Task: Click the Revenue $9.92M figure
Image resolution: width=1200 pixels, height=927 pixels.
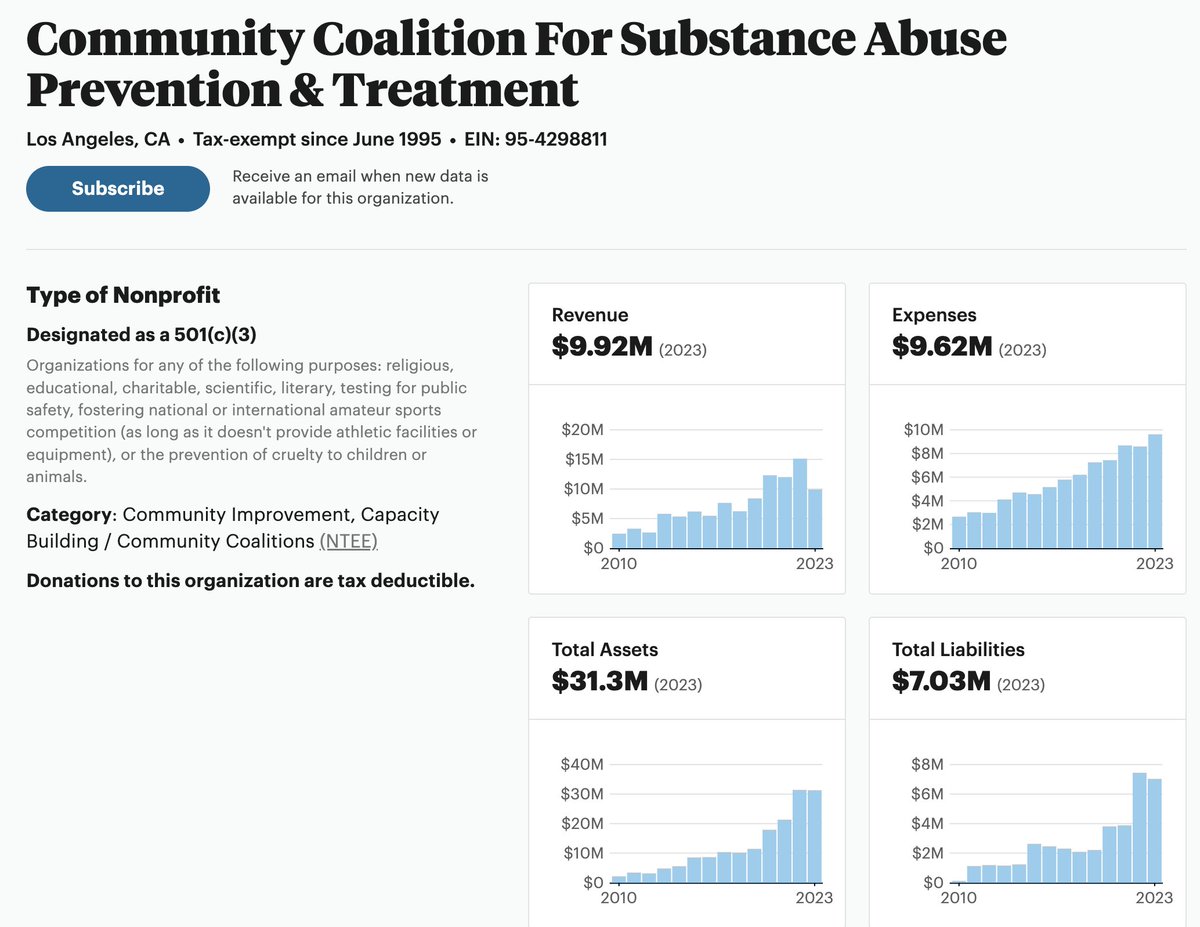Action: [x=602, y=347]
